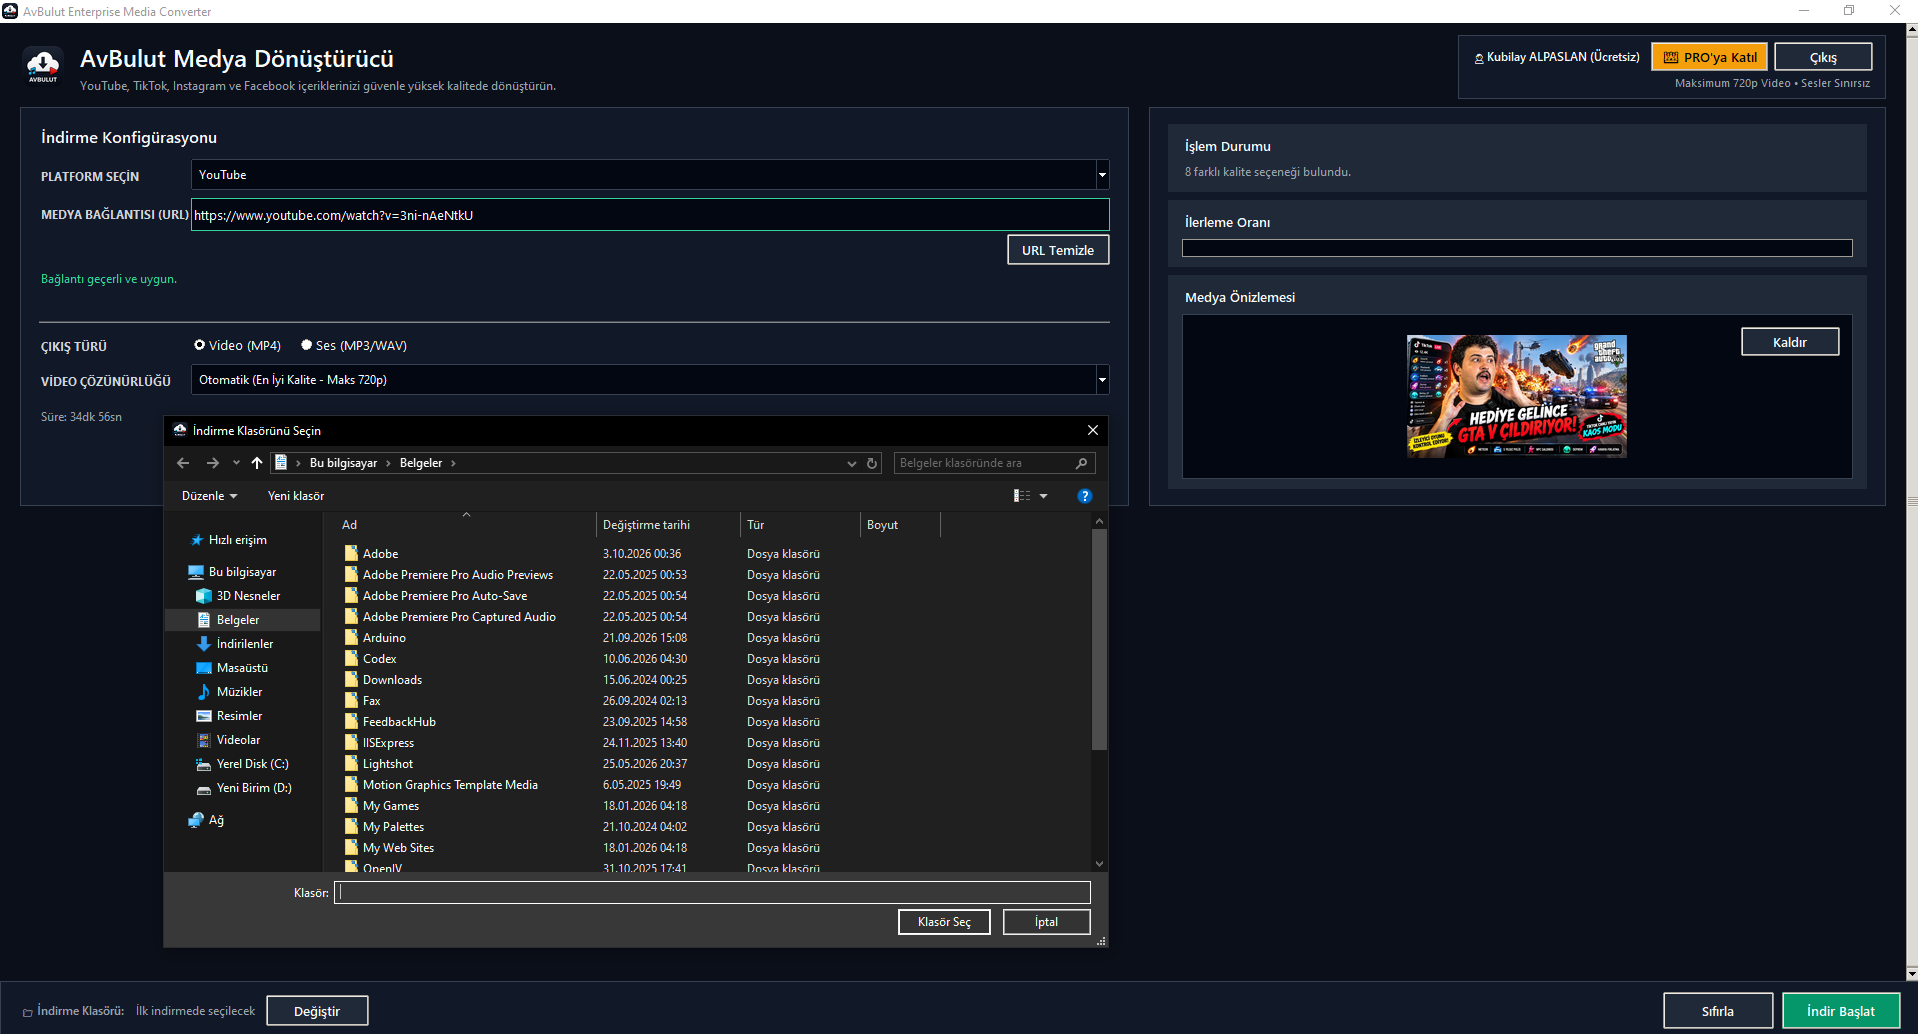Open Videolar in the navigation pane
This screenshot has height=1034, width=1918.
(238, 740)
